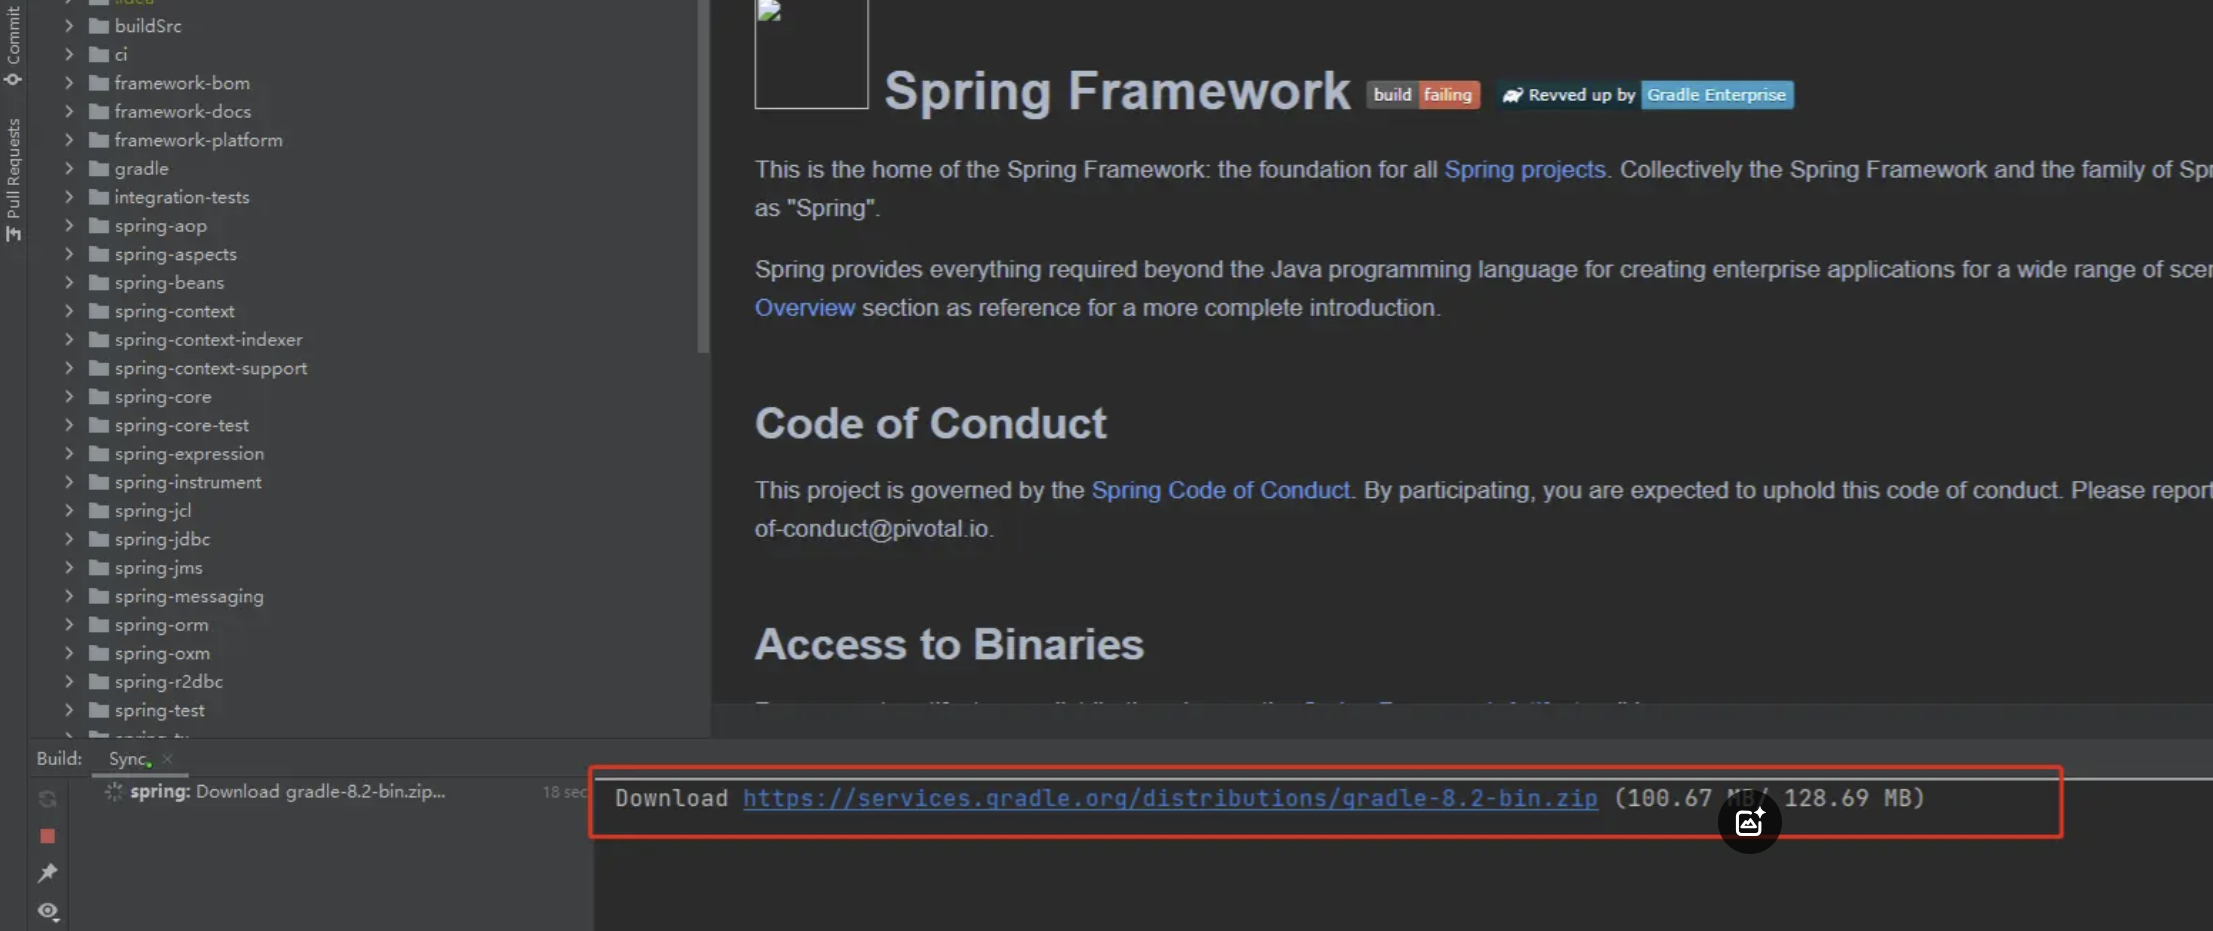
Task: Select the spring-r2dbc folder icon
Action: click(x=98, y=681)
